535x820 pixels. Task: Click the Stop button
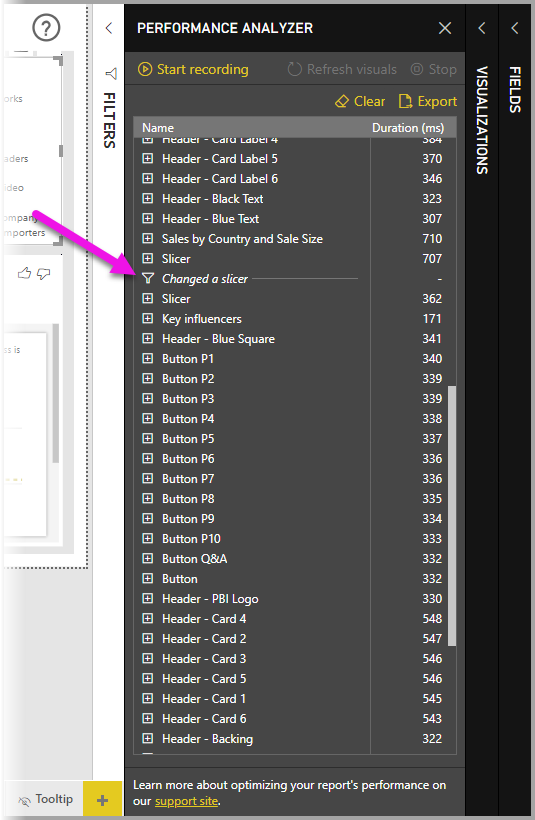pyautogui.click(x=434, y=70)
